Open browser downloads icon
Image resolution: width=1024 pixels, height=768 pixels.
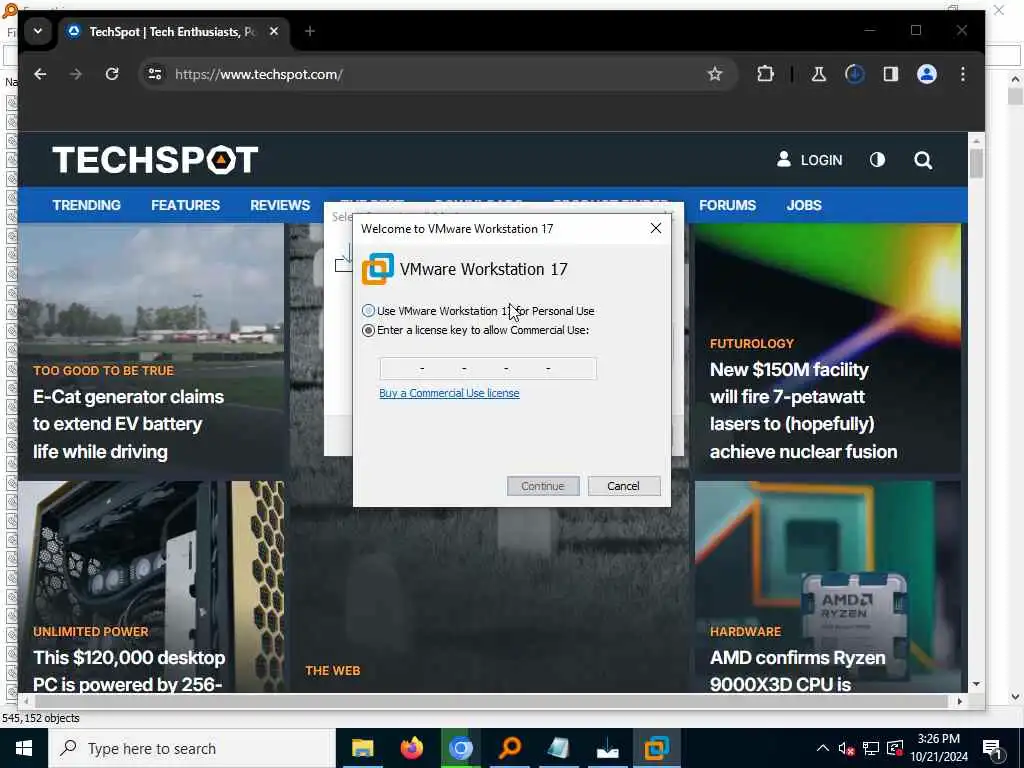854,74
